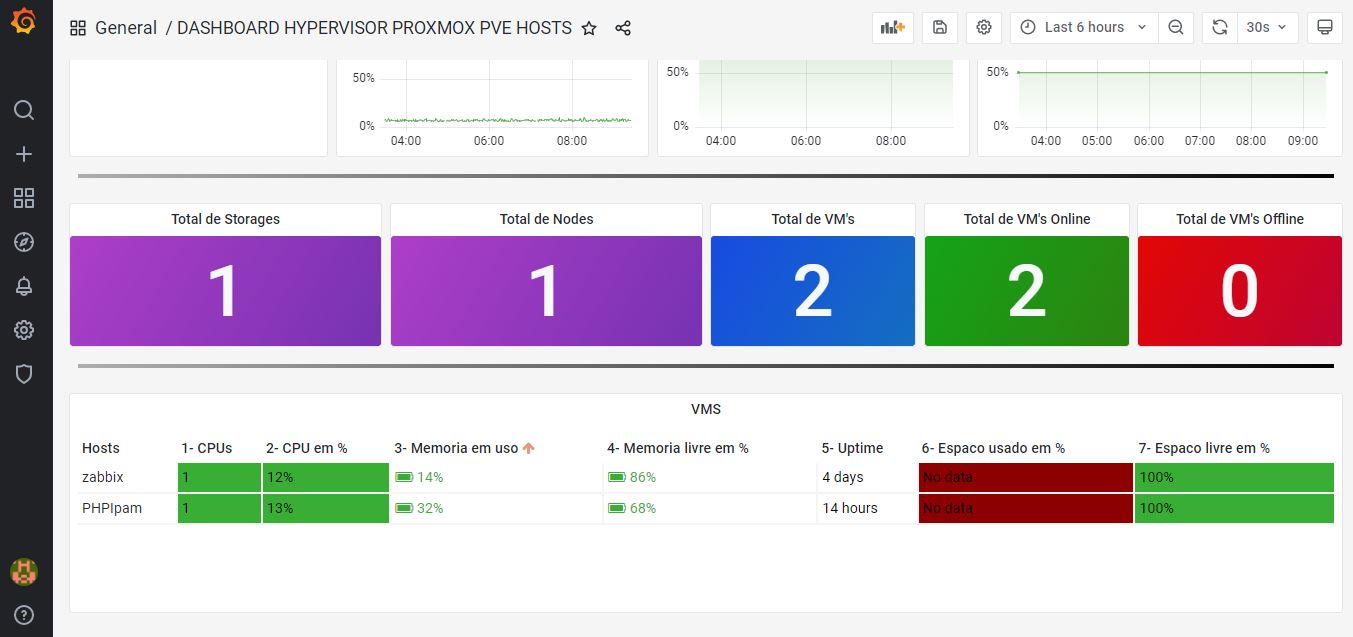This screenshot has height=637, width=1353.
Task: Open the search dashboards icon in sidebar
Action: click(24, 110)
